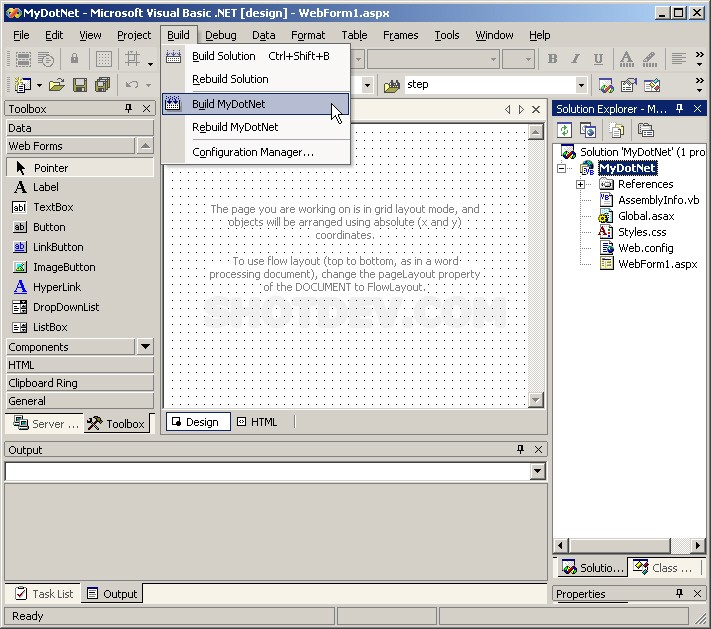Image resolution: width=711 pixels, height=629 pixels.
Task: Click the lock element toolbar icon
Action: (x=74, y=59)
